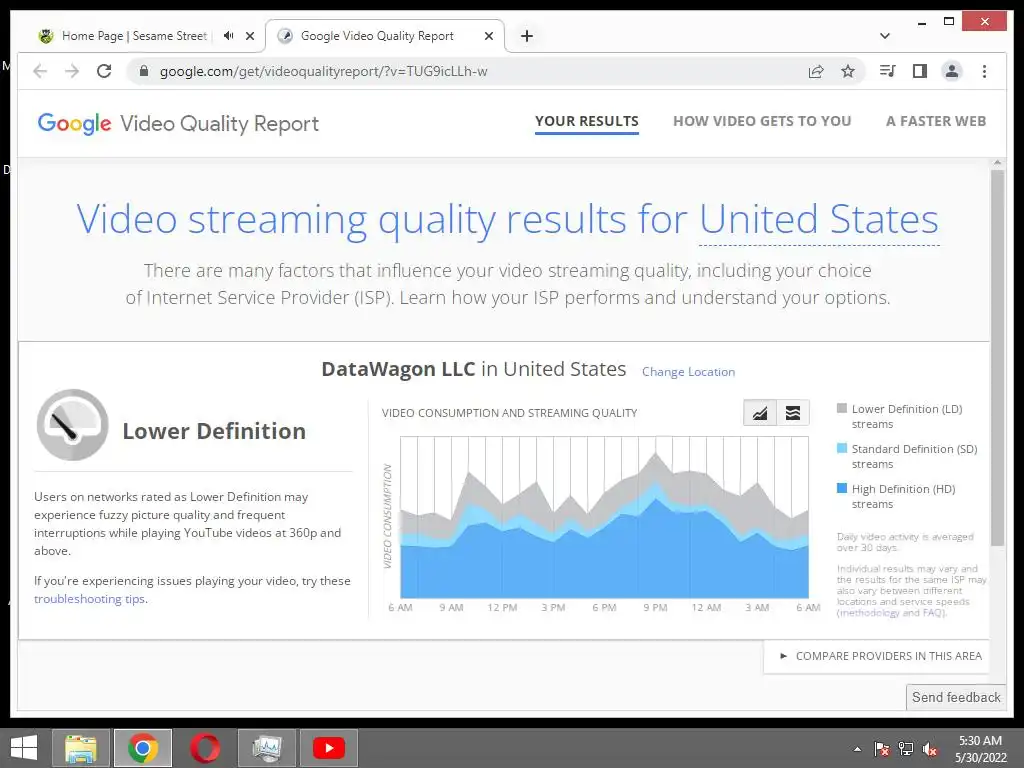Image resolution: width=1024 pixels, height=768 pixels.
Task: Open the methodology and FAQ link
Action: [891, 613]
